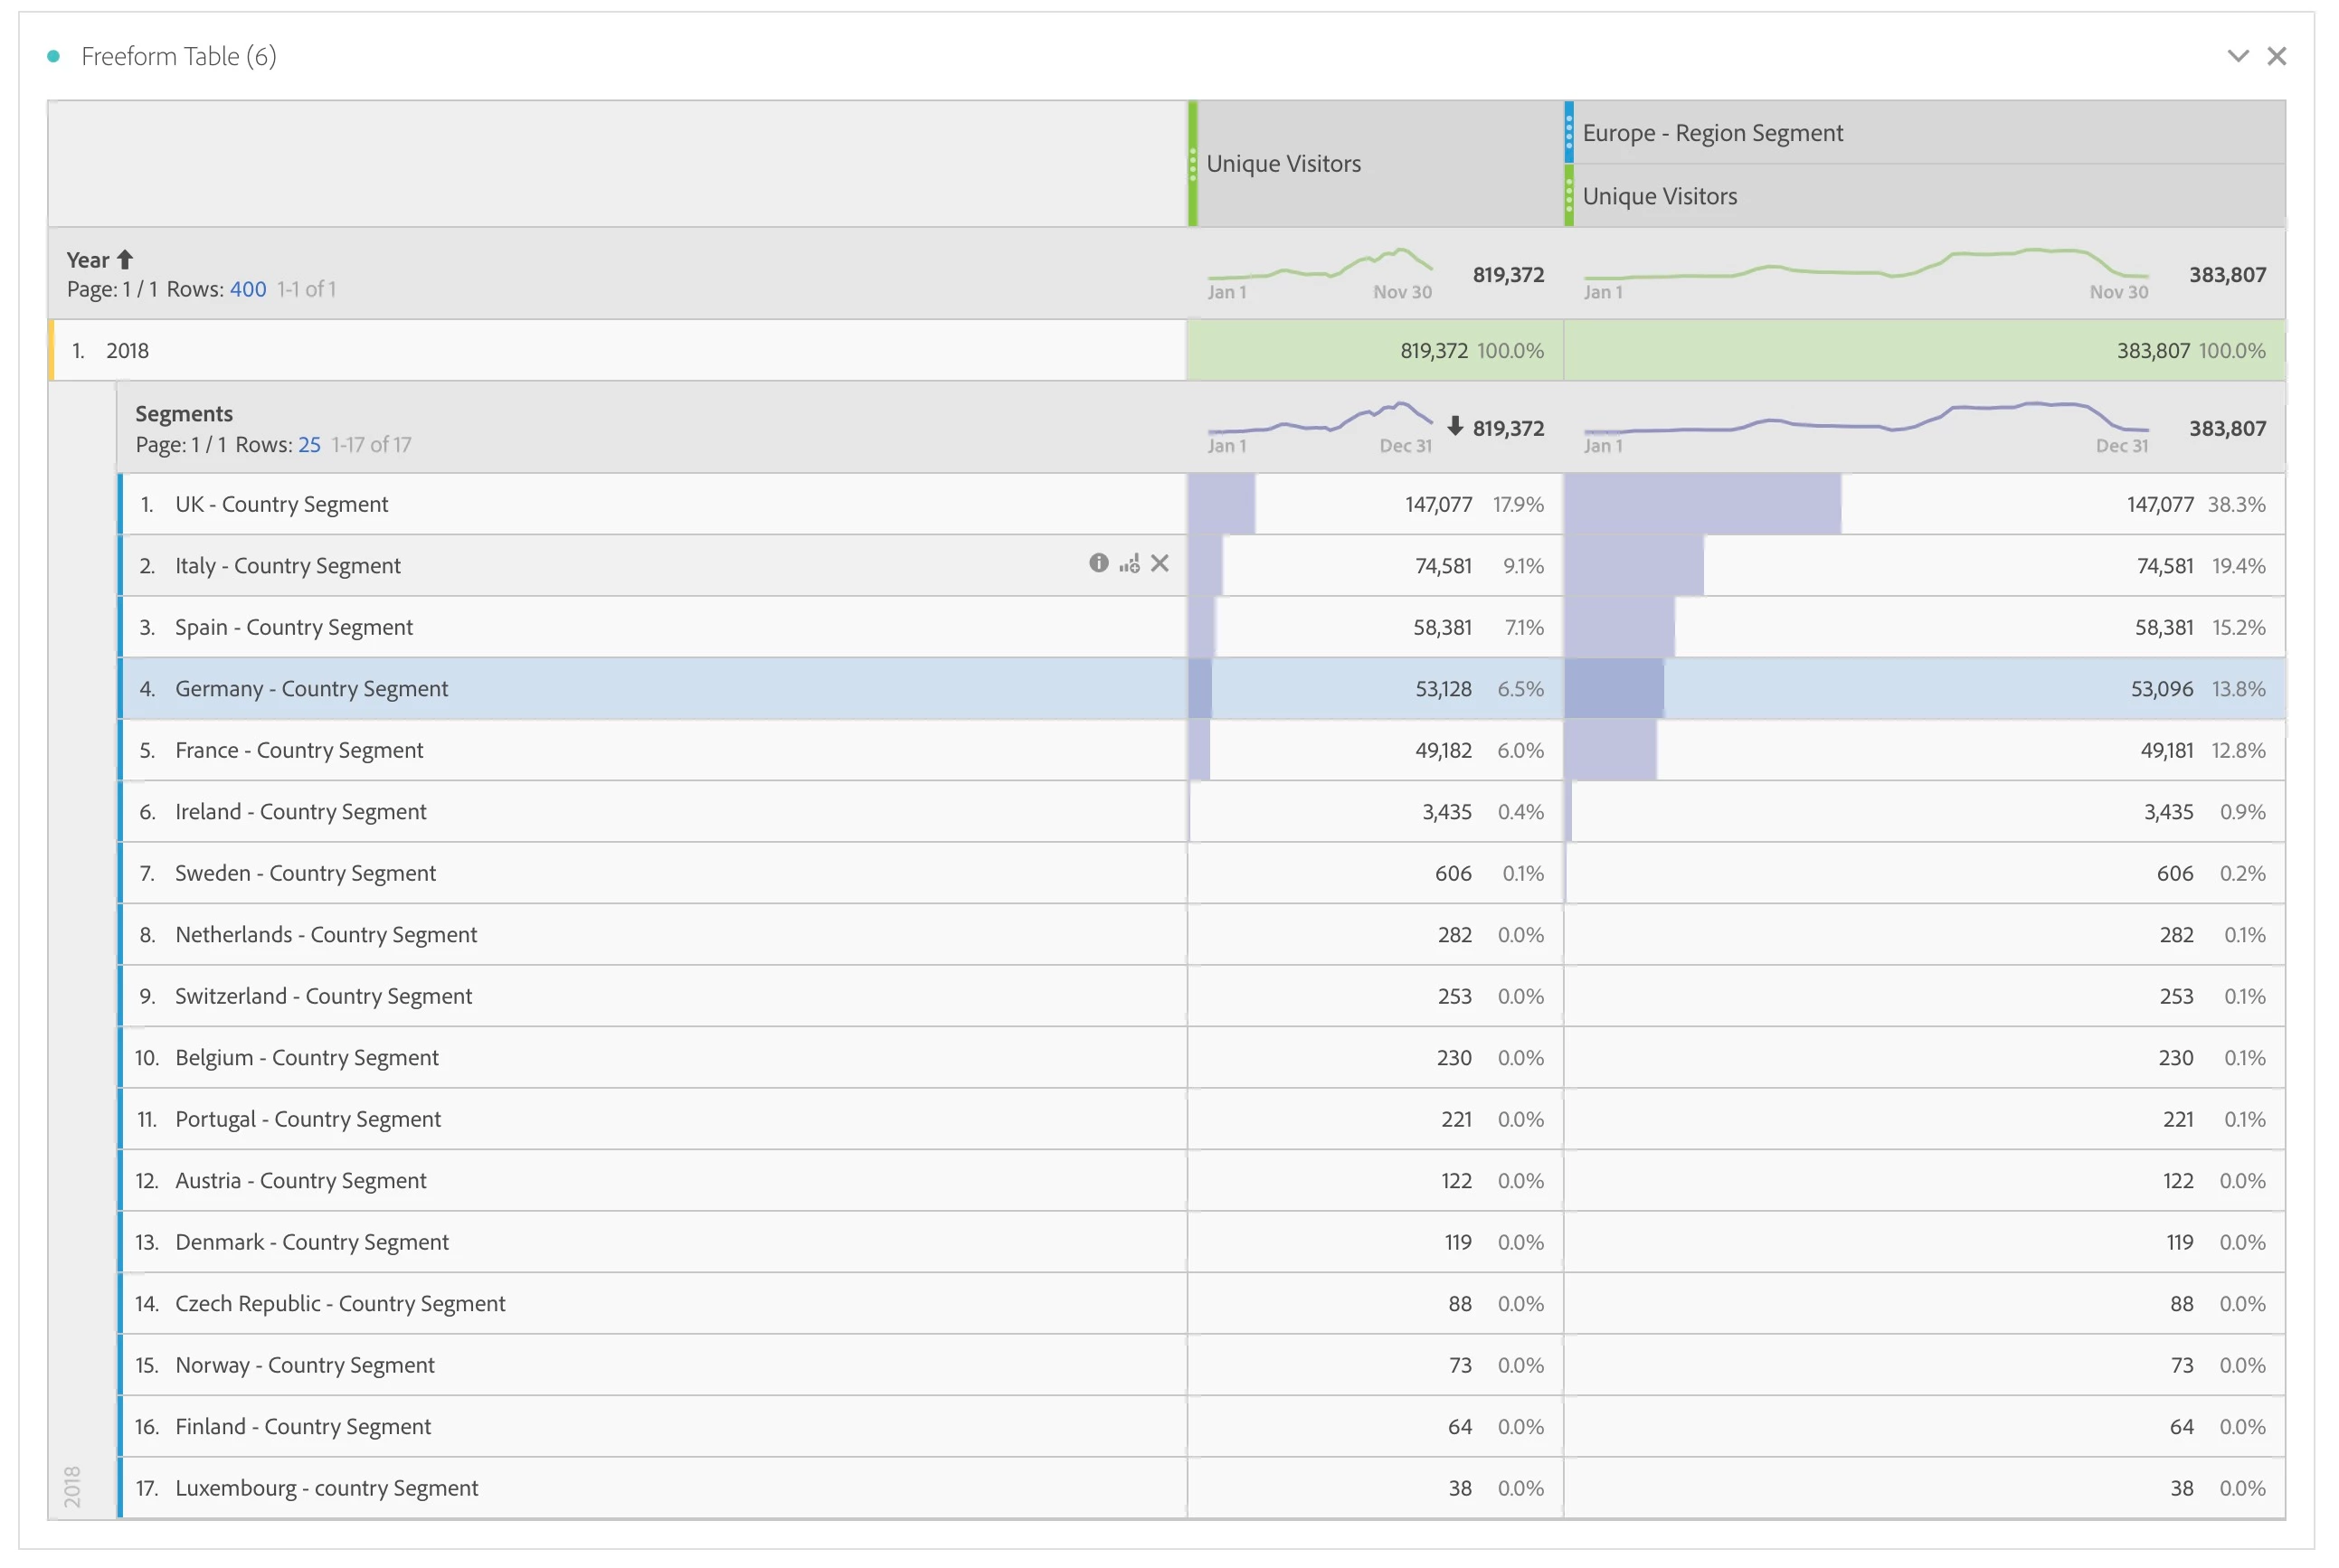Click the Segments column descending sort arrow
2339x1568 pixels.
click(x=1455, y=426)
